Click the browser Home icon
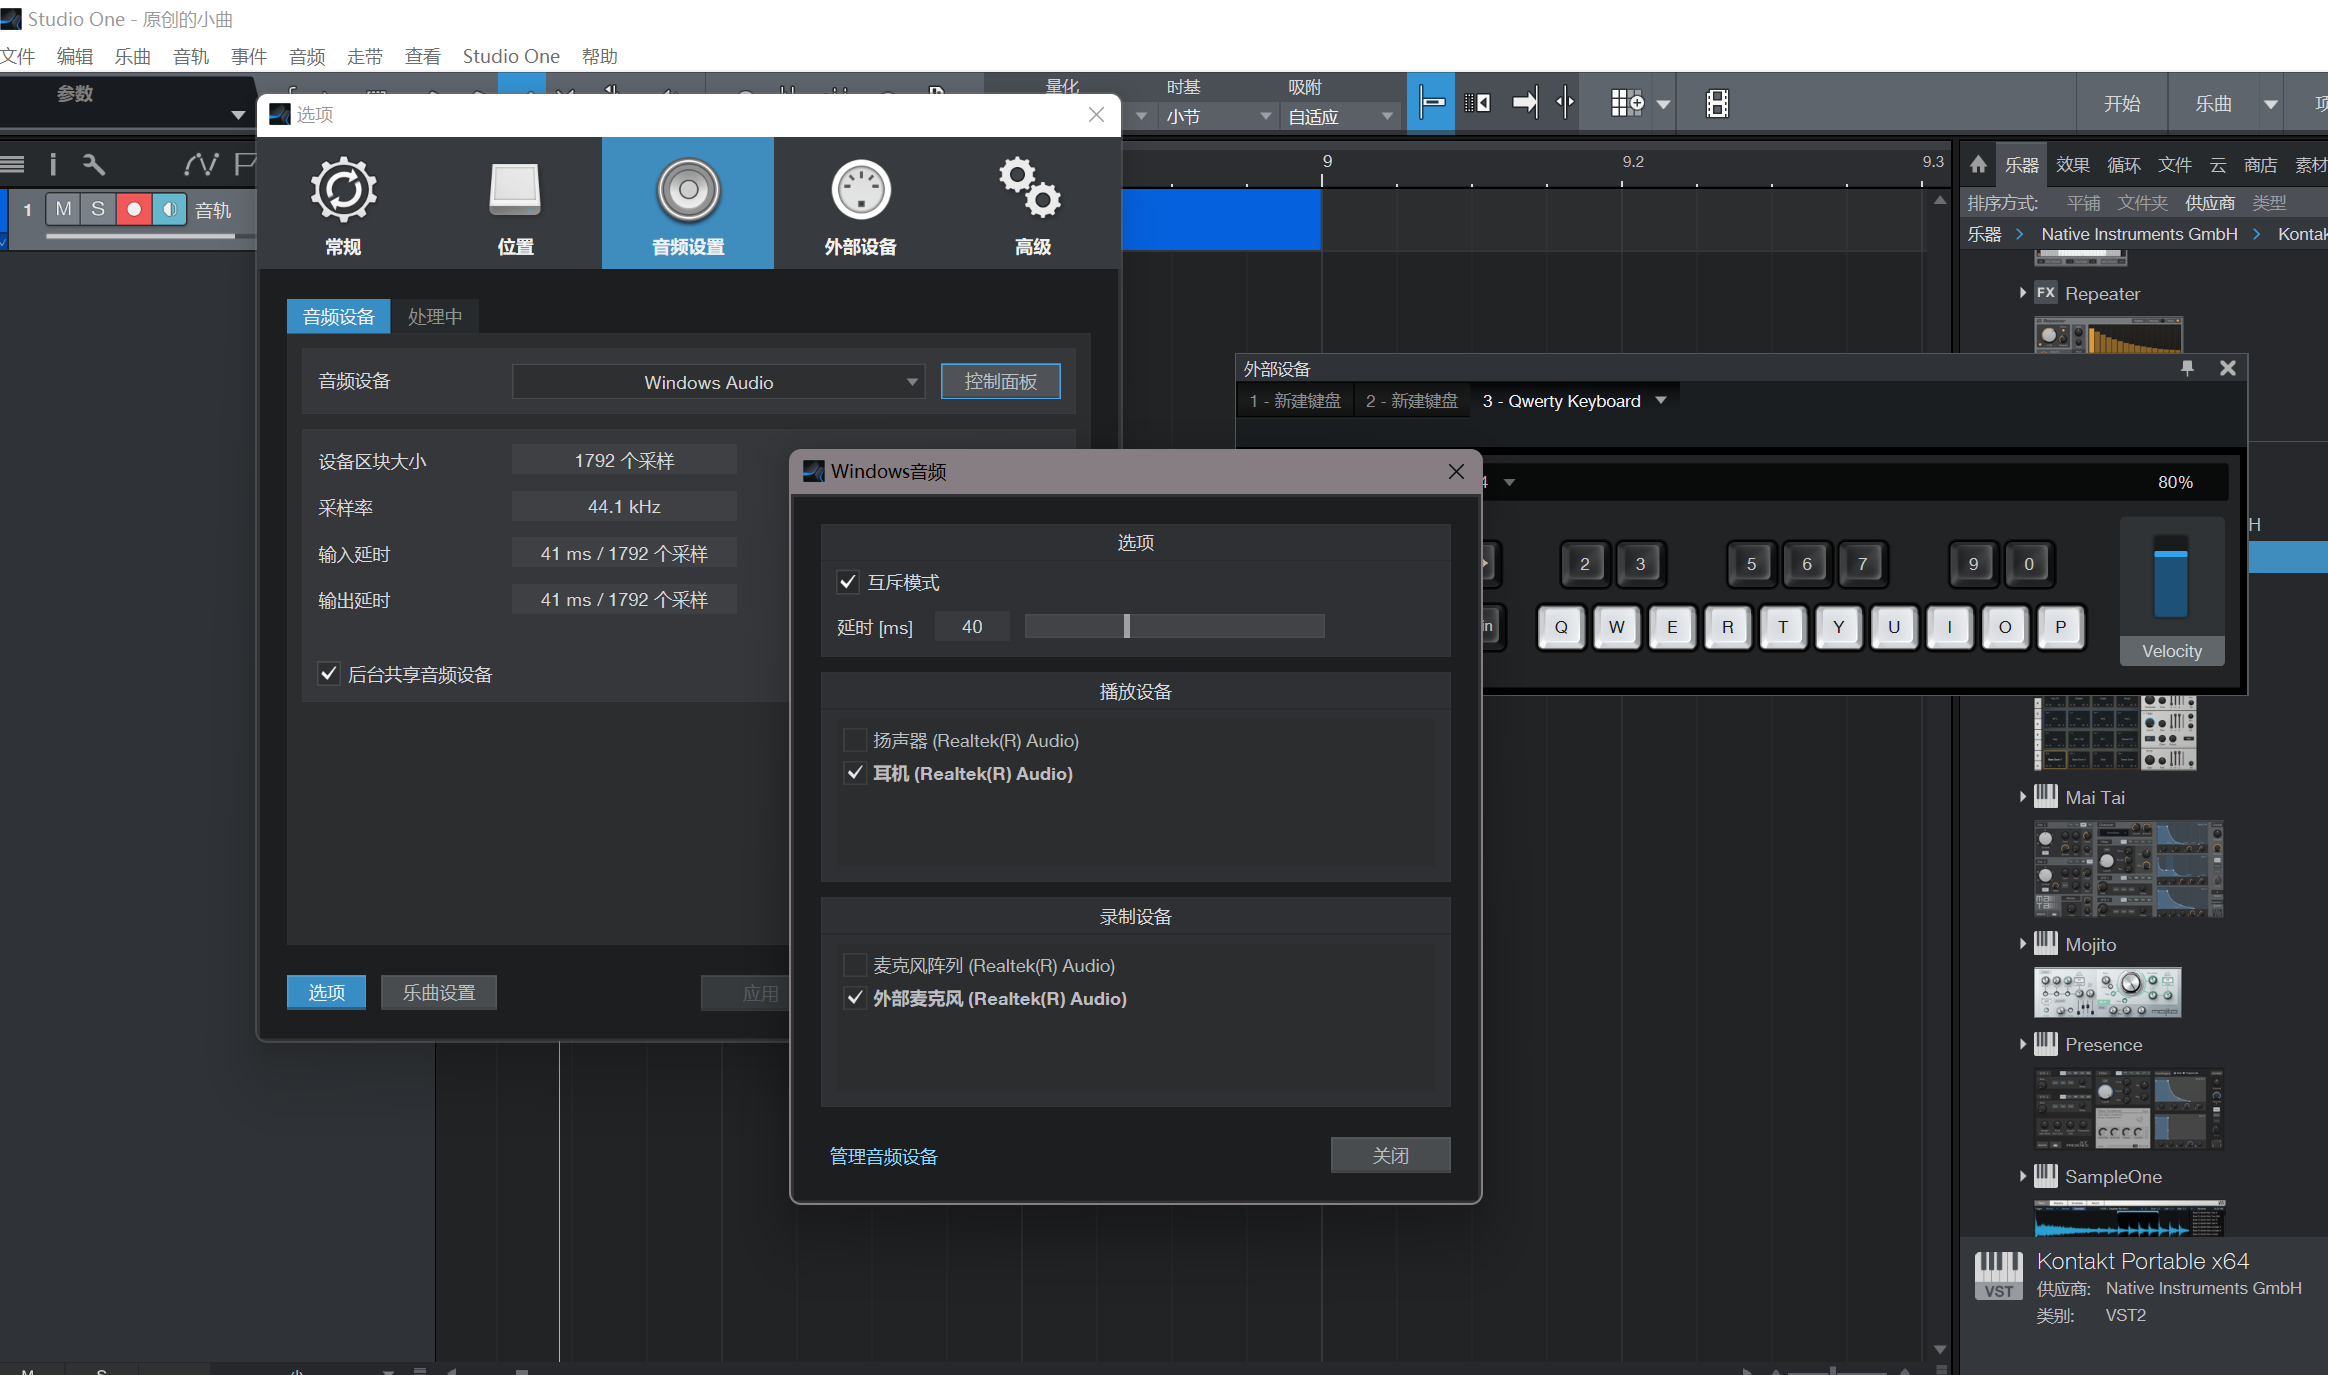The width and height of the screenshot is (2328, 1375). click(1978, 164)
